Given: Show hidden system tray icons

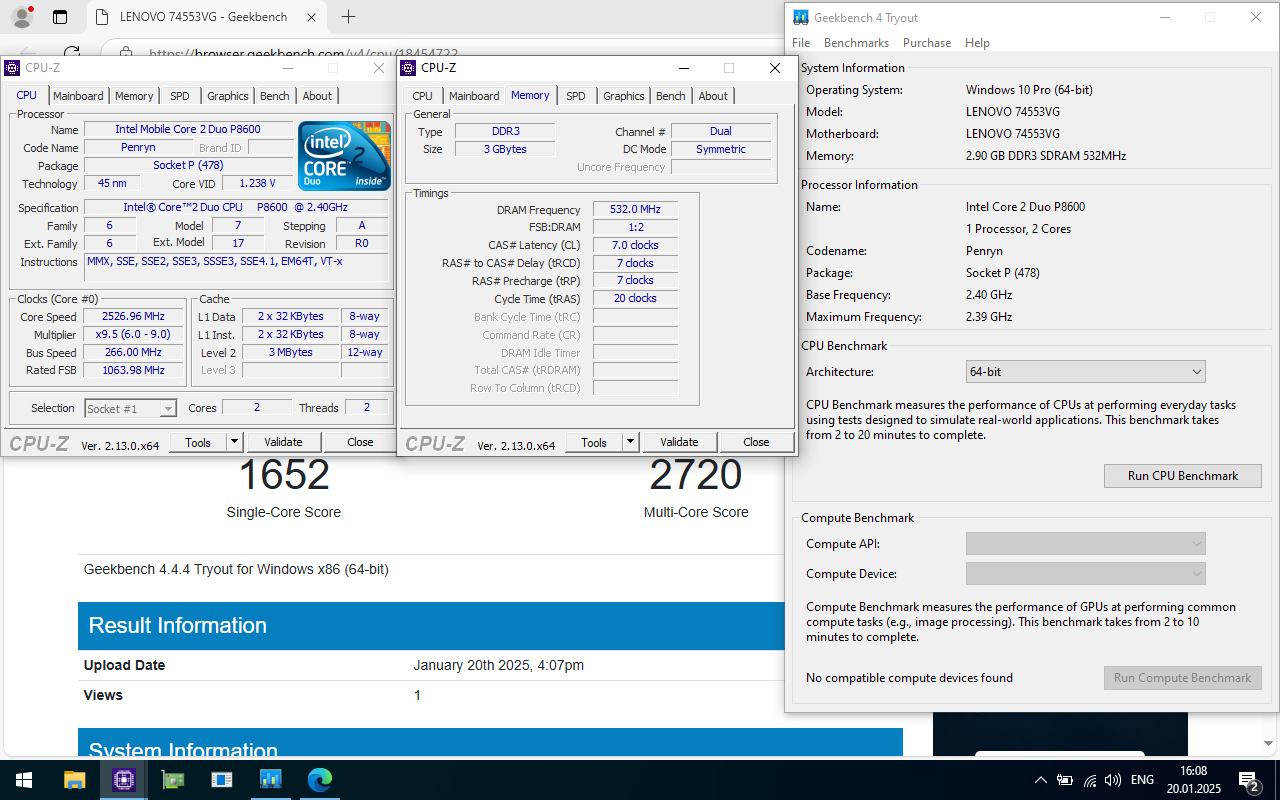Looking at the screenshot, I should [1041, 780].
